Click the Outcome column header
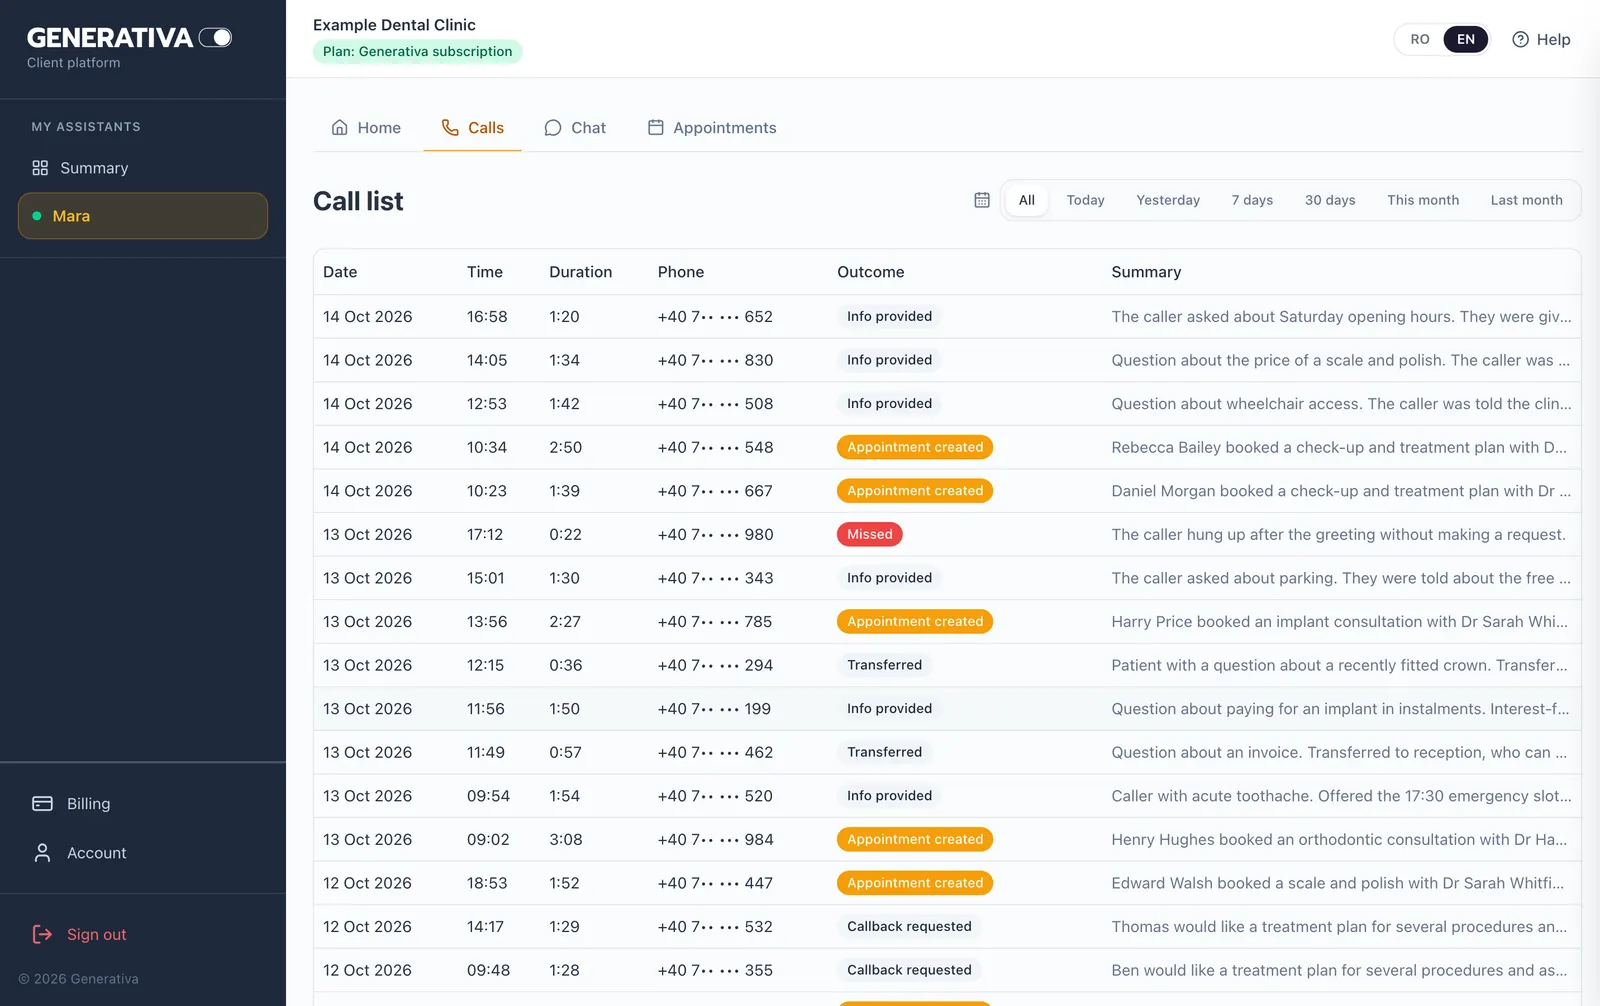The width and height of the screenshot is (1600, 1006). tap(870, 272)
